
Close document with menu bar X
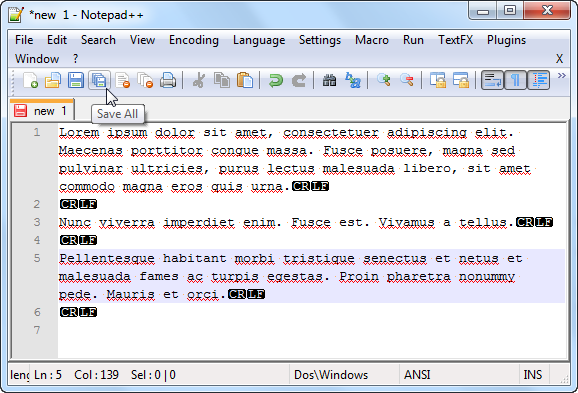pos(559,59)
